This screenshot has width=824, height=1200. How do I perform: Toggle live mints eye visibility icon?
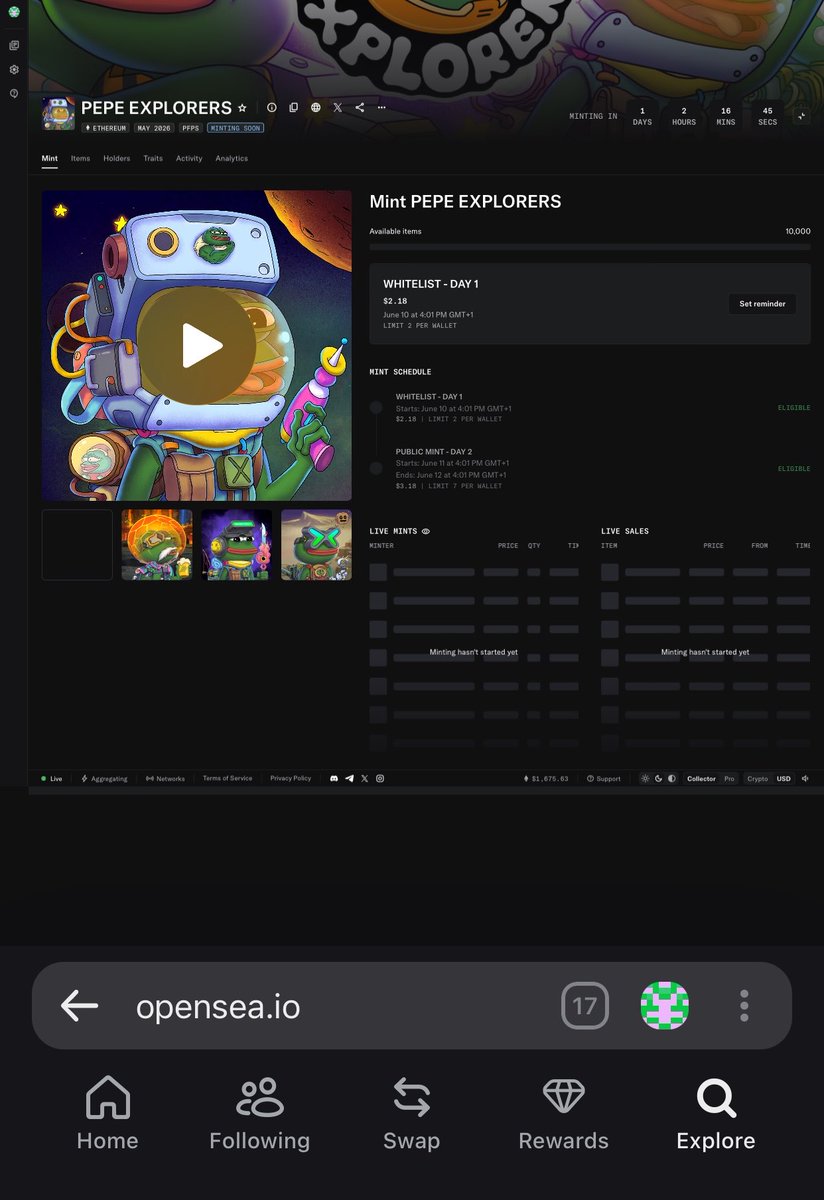[425, 532]
